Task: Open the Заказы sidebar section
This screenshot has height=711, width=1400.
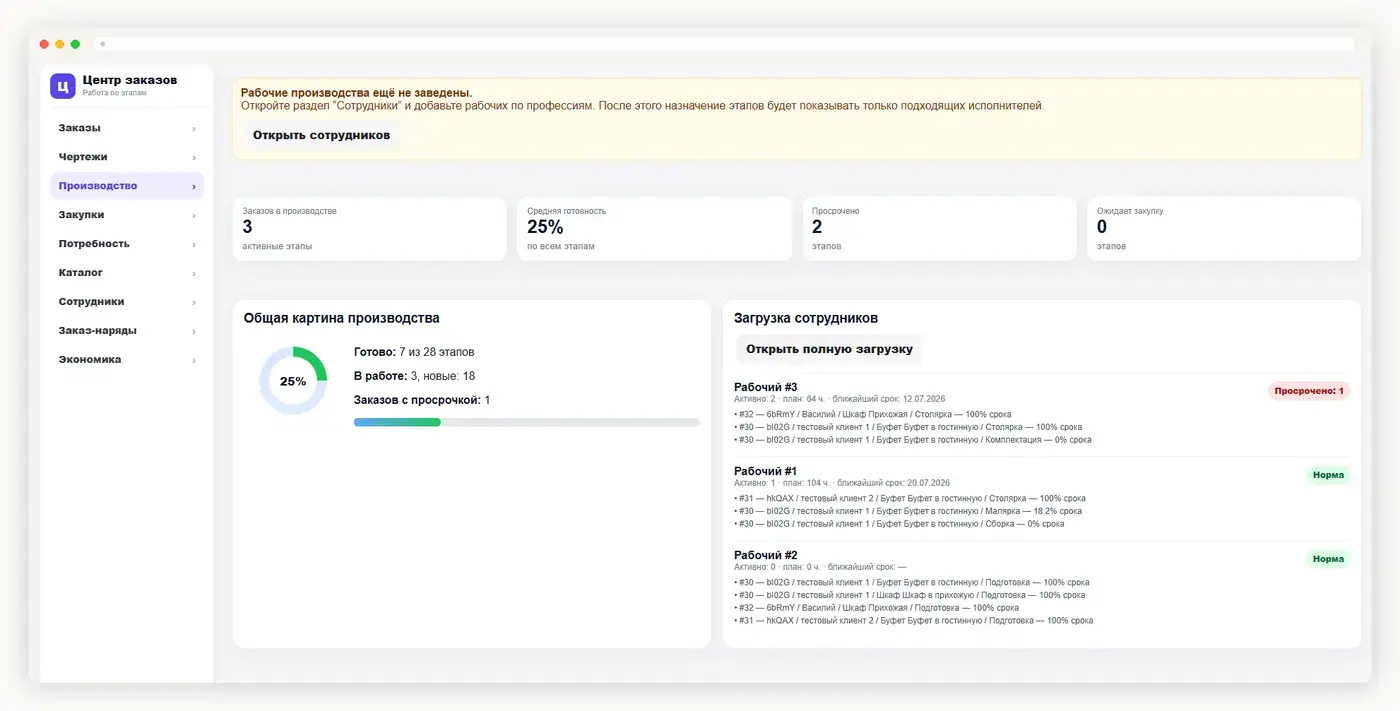Action: tap(127, 128)
